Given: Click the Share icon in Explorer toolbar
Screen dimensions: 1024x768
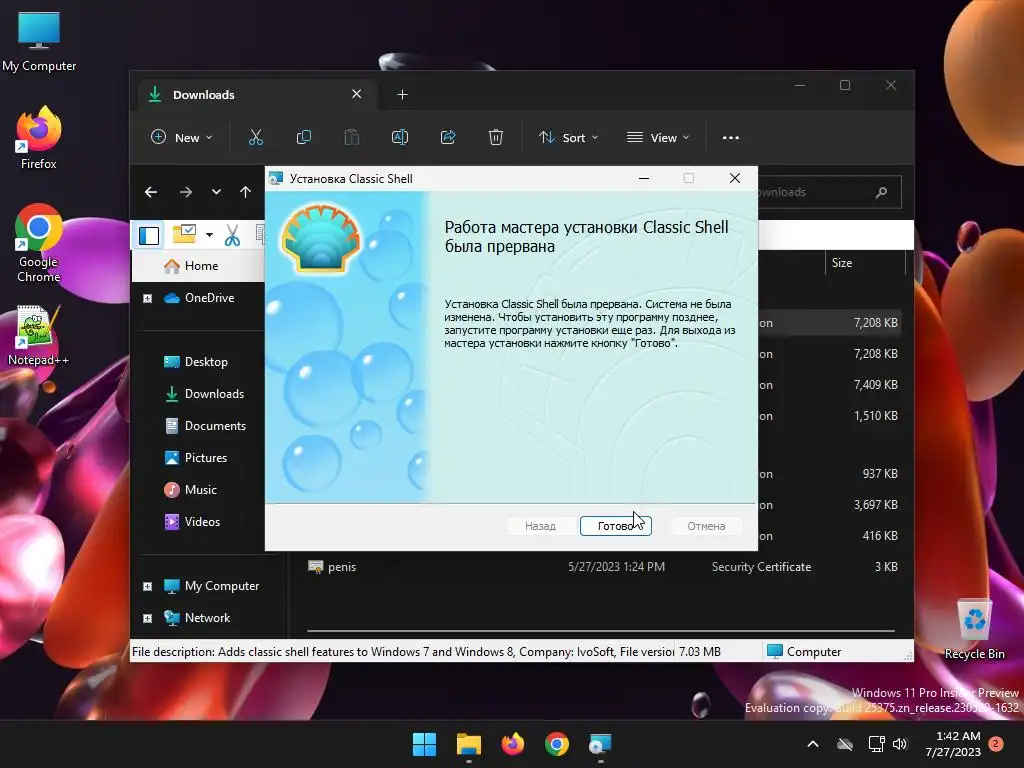Looking at the screenshot, I should point(448,137).
